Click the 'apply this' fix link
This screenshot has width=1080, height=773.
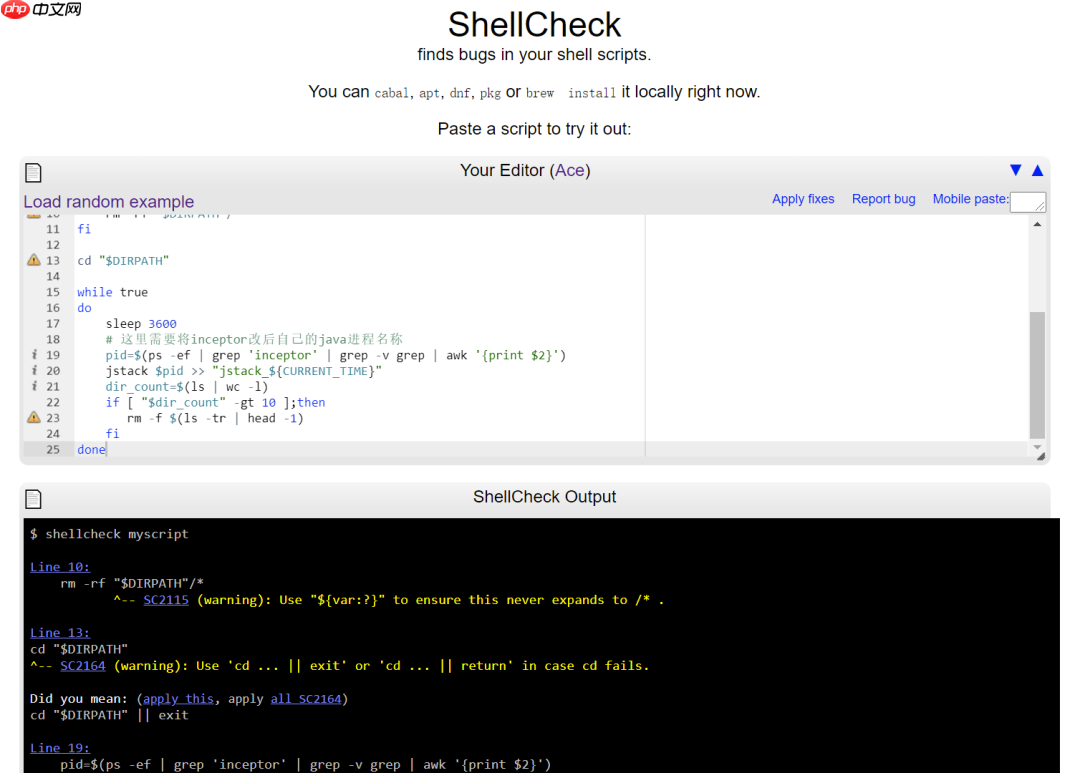[178, 699]
